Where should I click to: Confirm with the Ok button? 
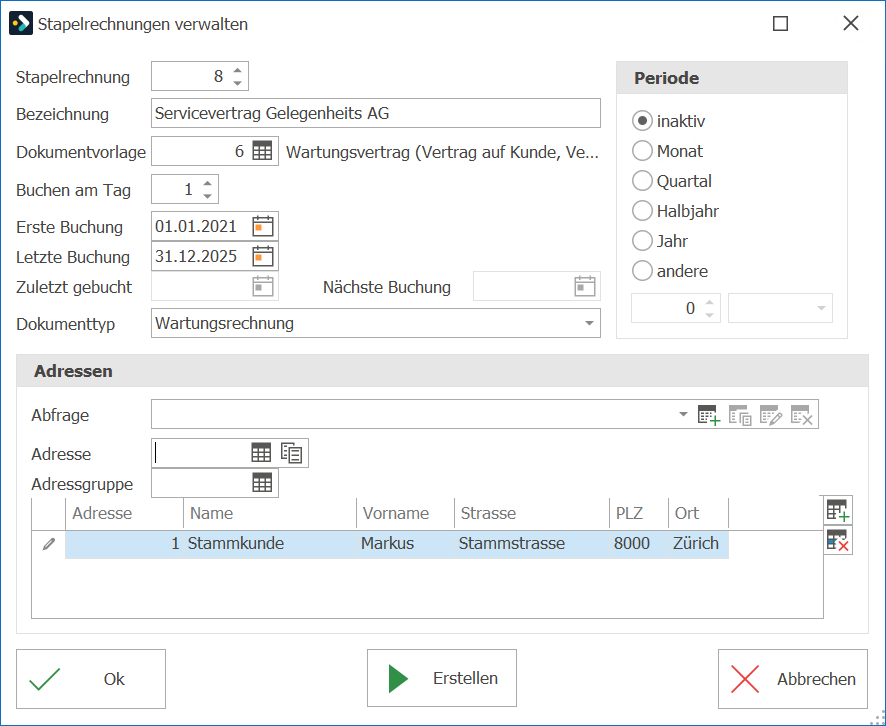[91, 679]
